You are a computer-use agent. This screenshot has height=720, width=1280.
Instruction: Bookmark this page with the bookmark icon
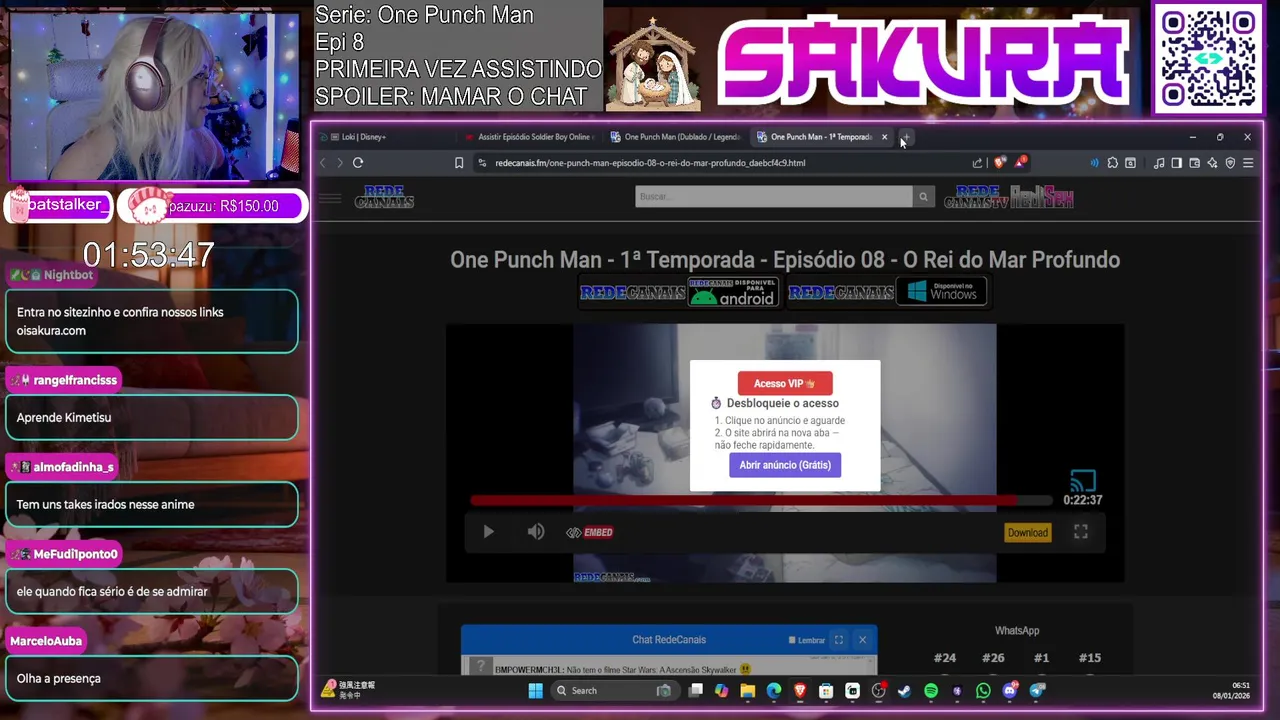(459, 163)
